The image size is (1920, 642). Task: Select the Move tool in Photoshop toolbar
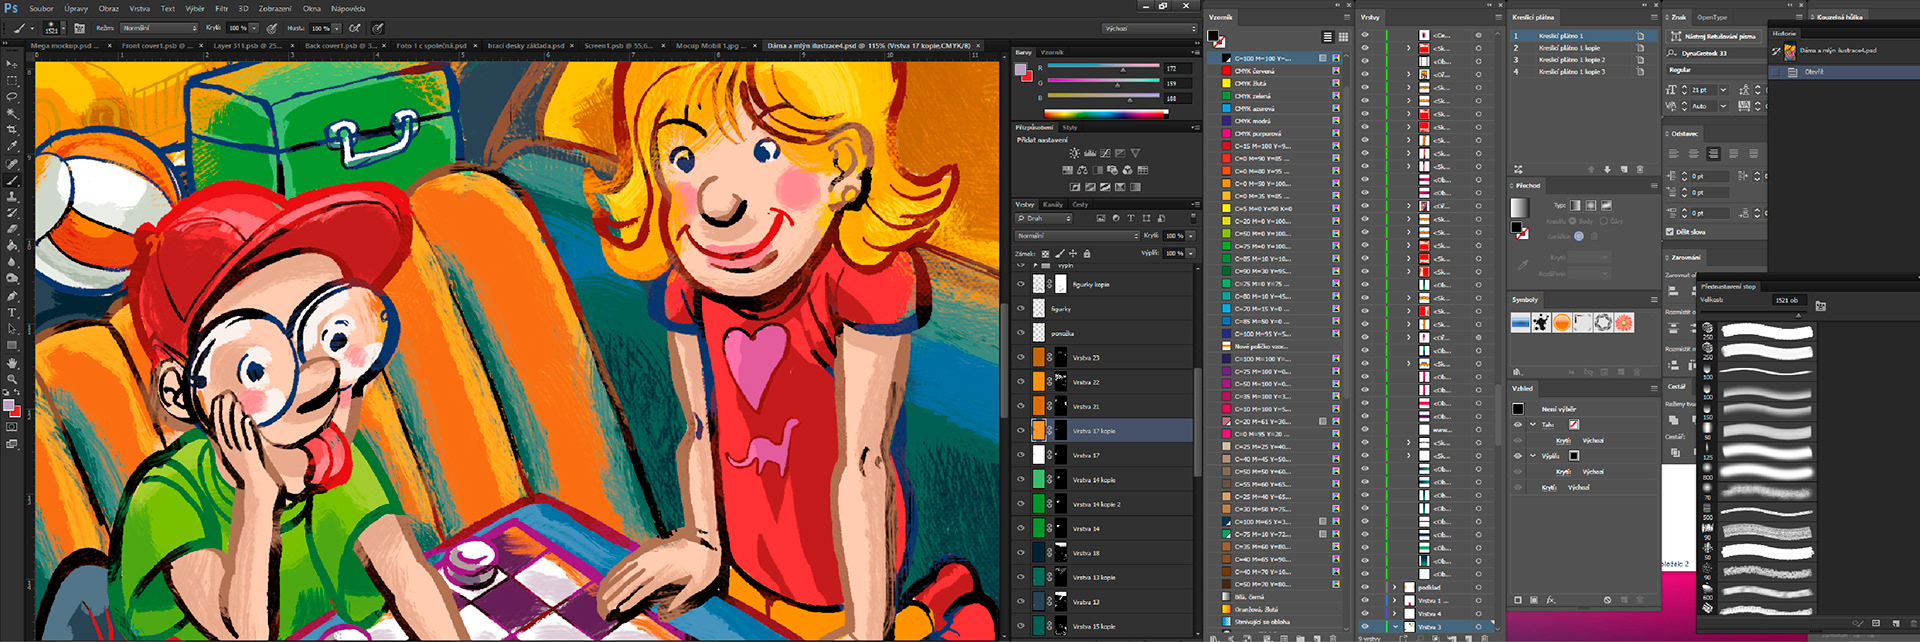coord(12,64)
